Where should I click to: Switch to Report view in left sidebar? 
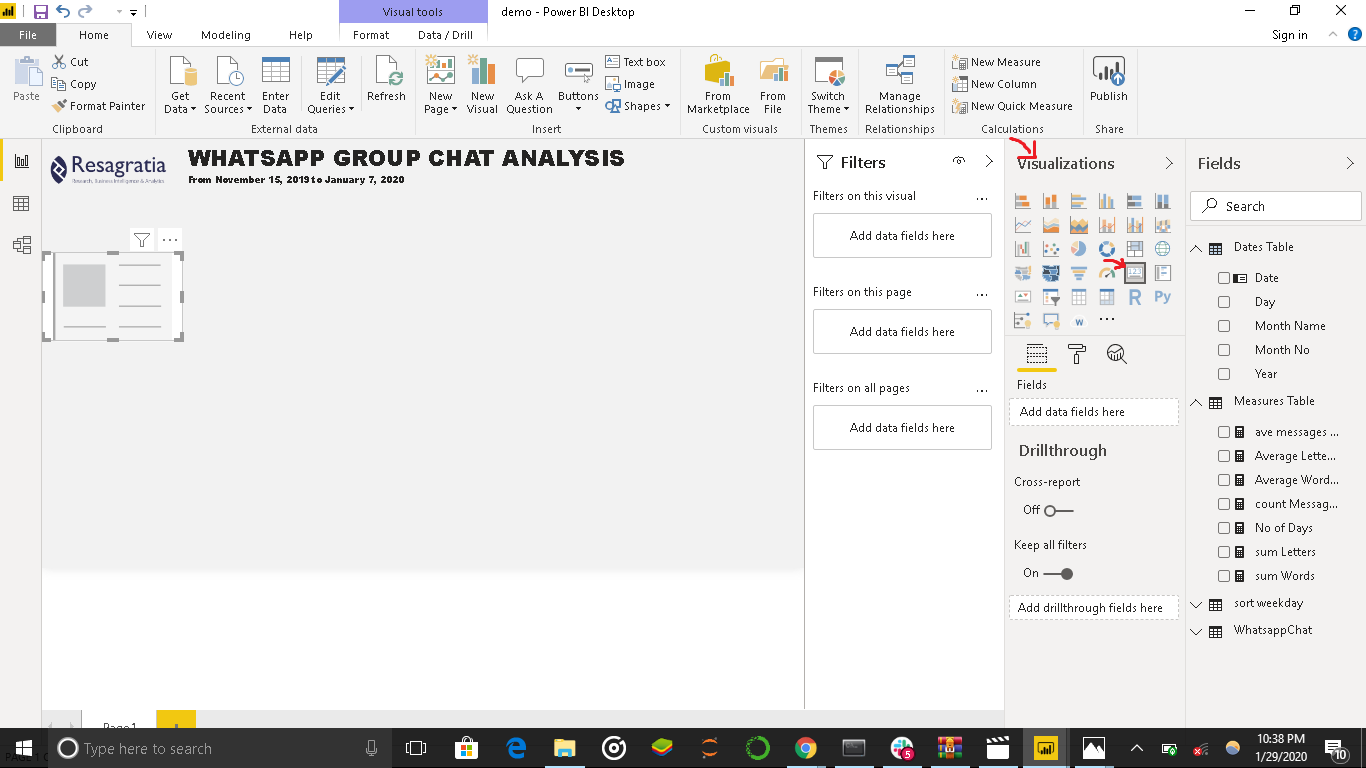tap(21, 161)
